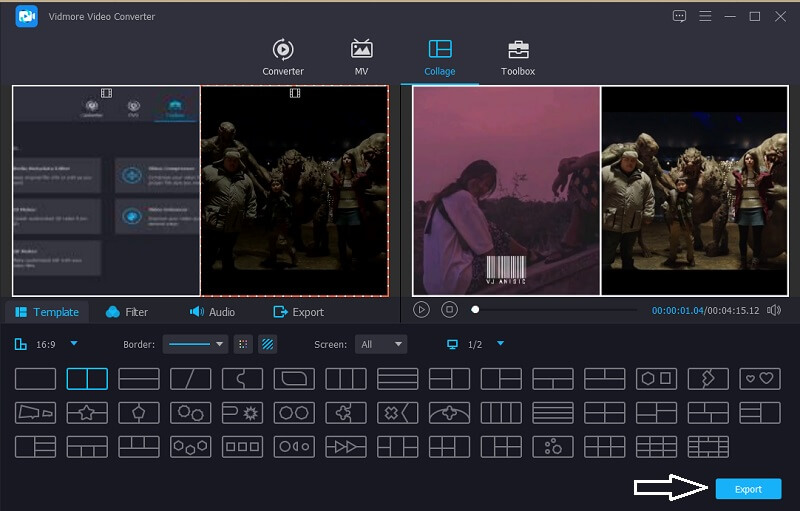This screenshot has height=511, width=800.
Task: Open the Converter section
Action: [x=283, y=57]
